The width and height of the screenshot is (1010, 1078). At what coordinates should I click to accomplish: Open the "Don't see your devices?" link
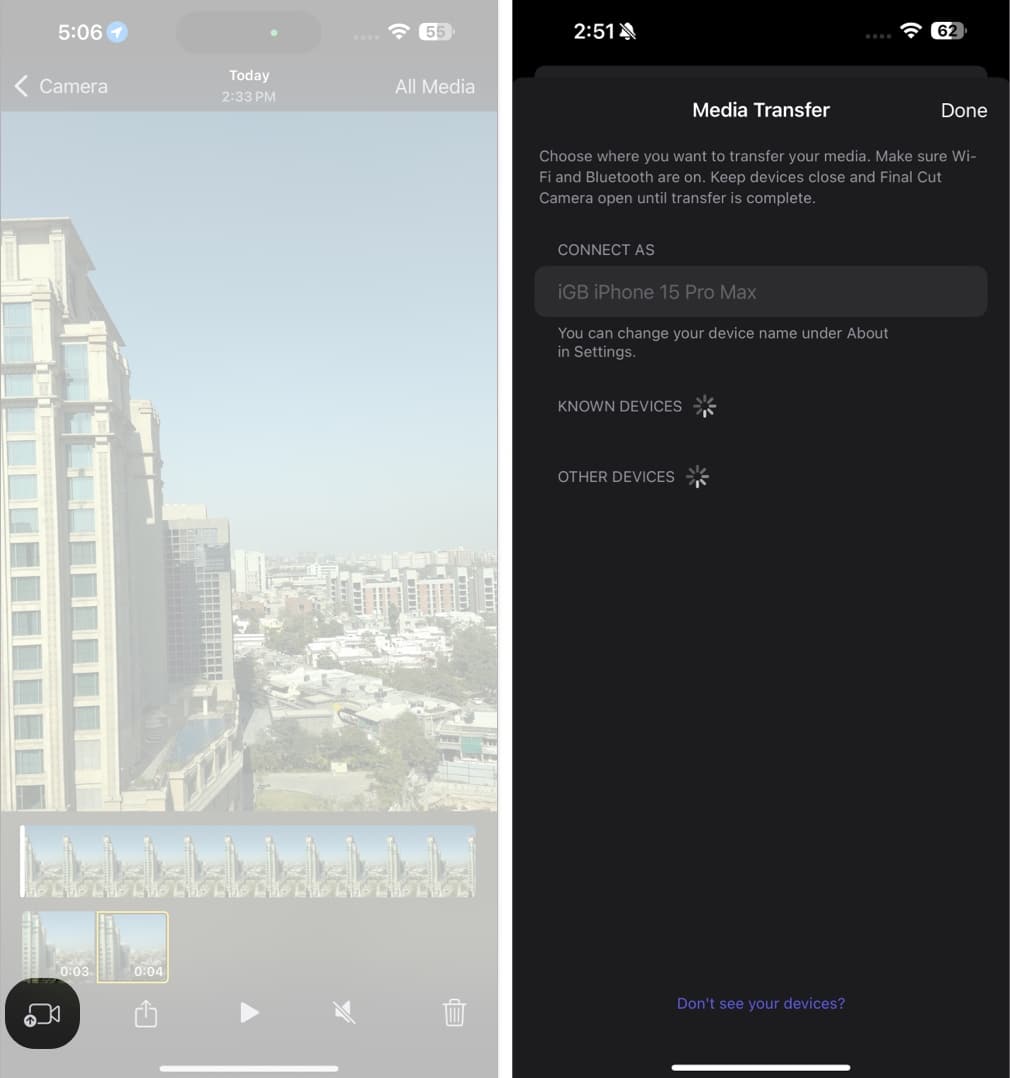click(x=760, y=1003)
